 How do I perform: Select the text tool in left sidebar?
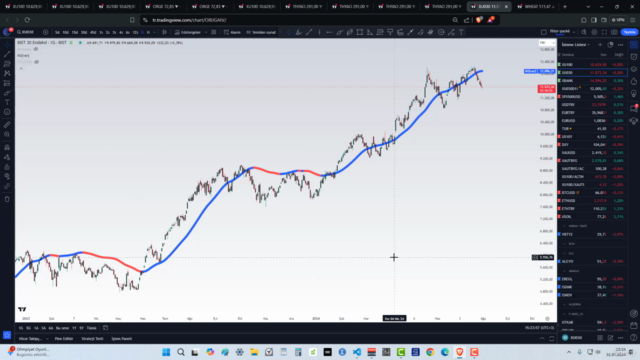(x=7, y=102)
